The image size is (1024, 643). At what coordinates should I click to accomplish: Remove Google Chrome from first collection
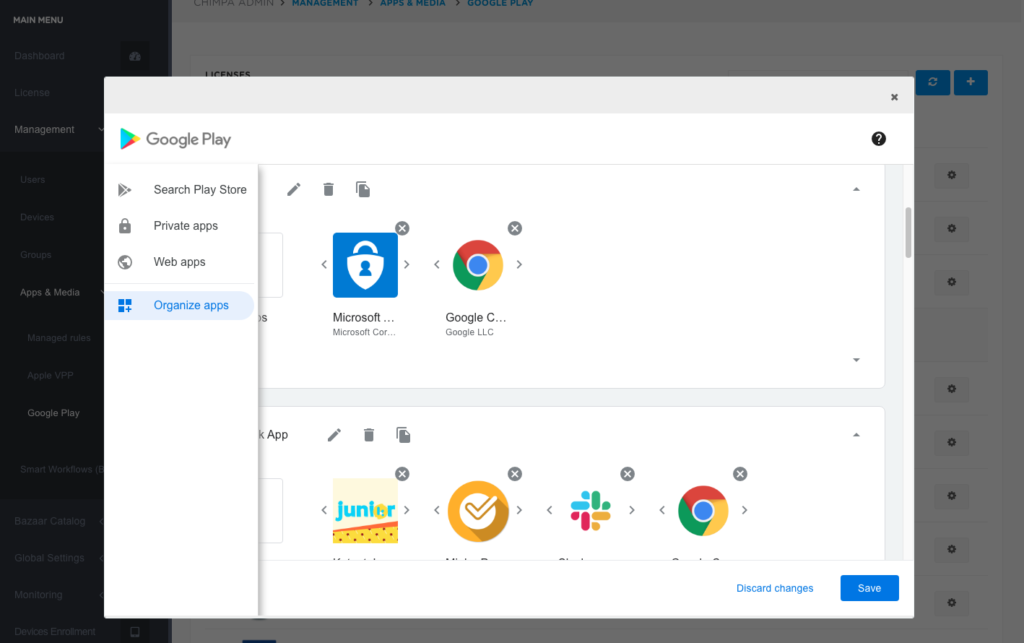click(x=515, y=228)
